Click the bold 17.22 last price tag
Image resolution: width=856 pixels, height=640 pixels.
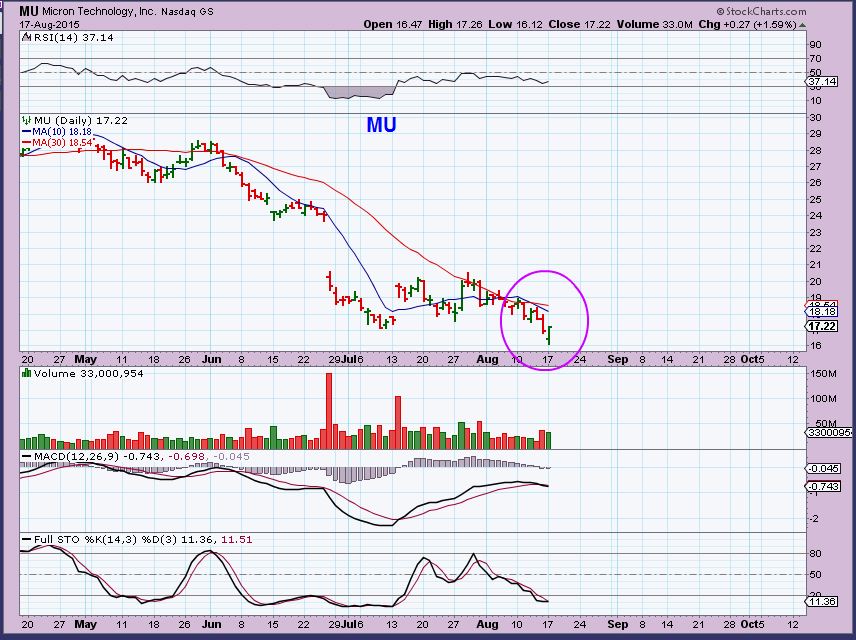coord(822,327)
